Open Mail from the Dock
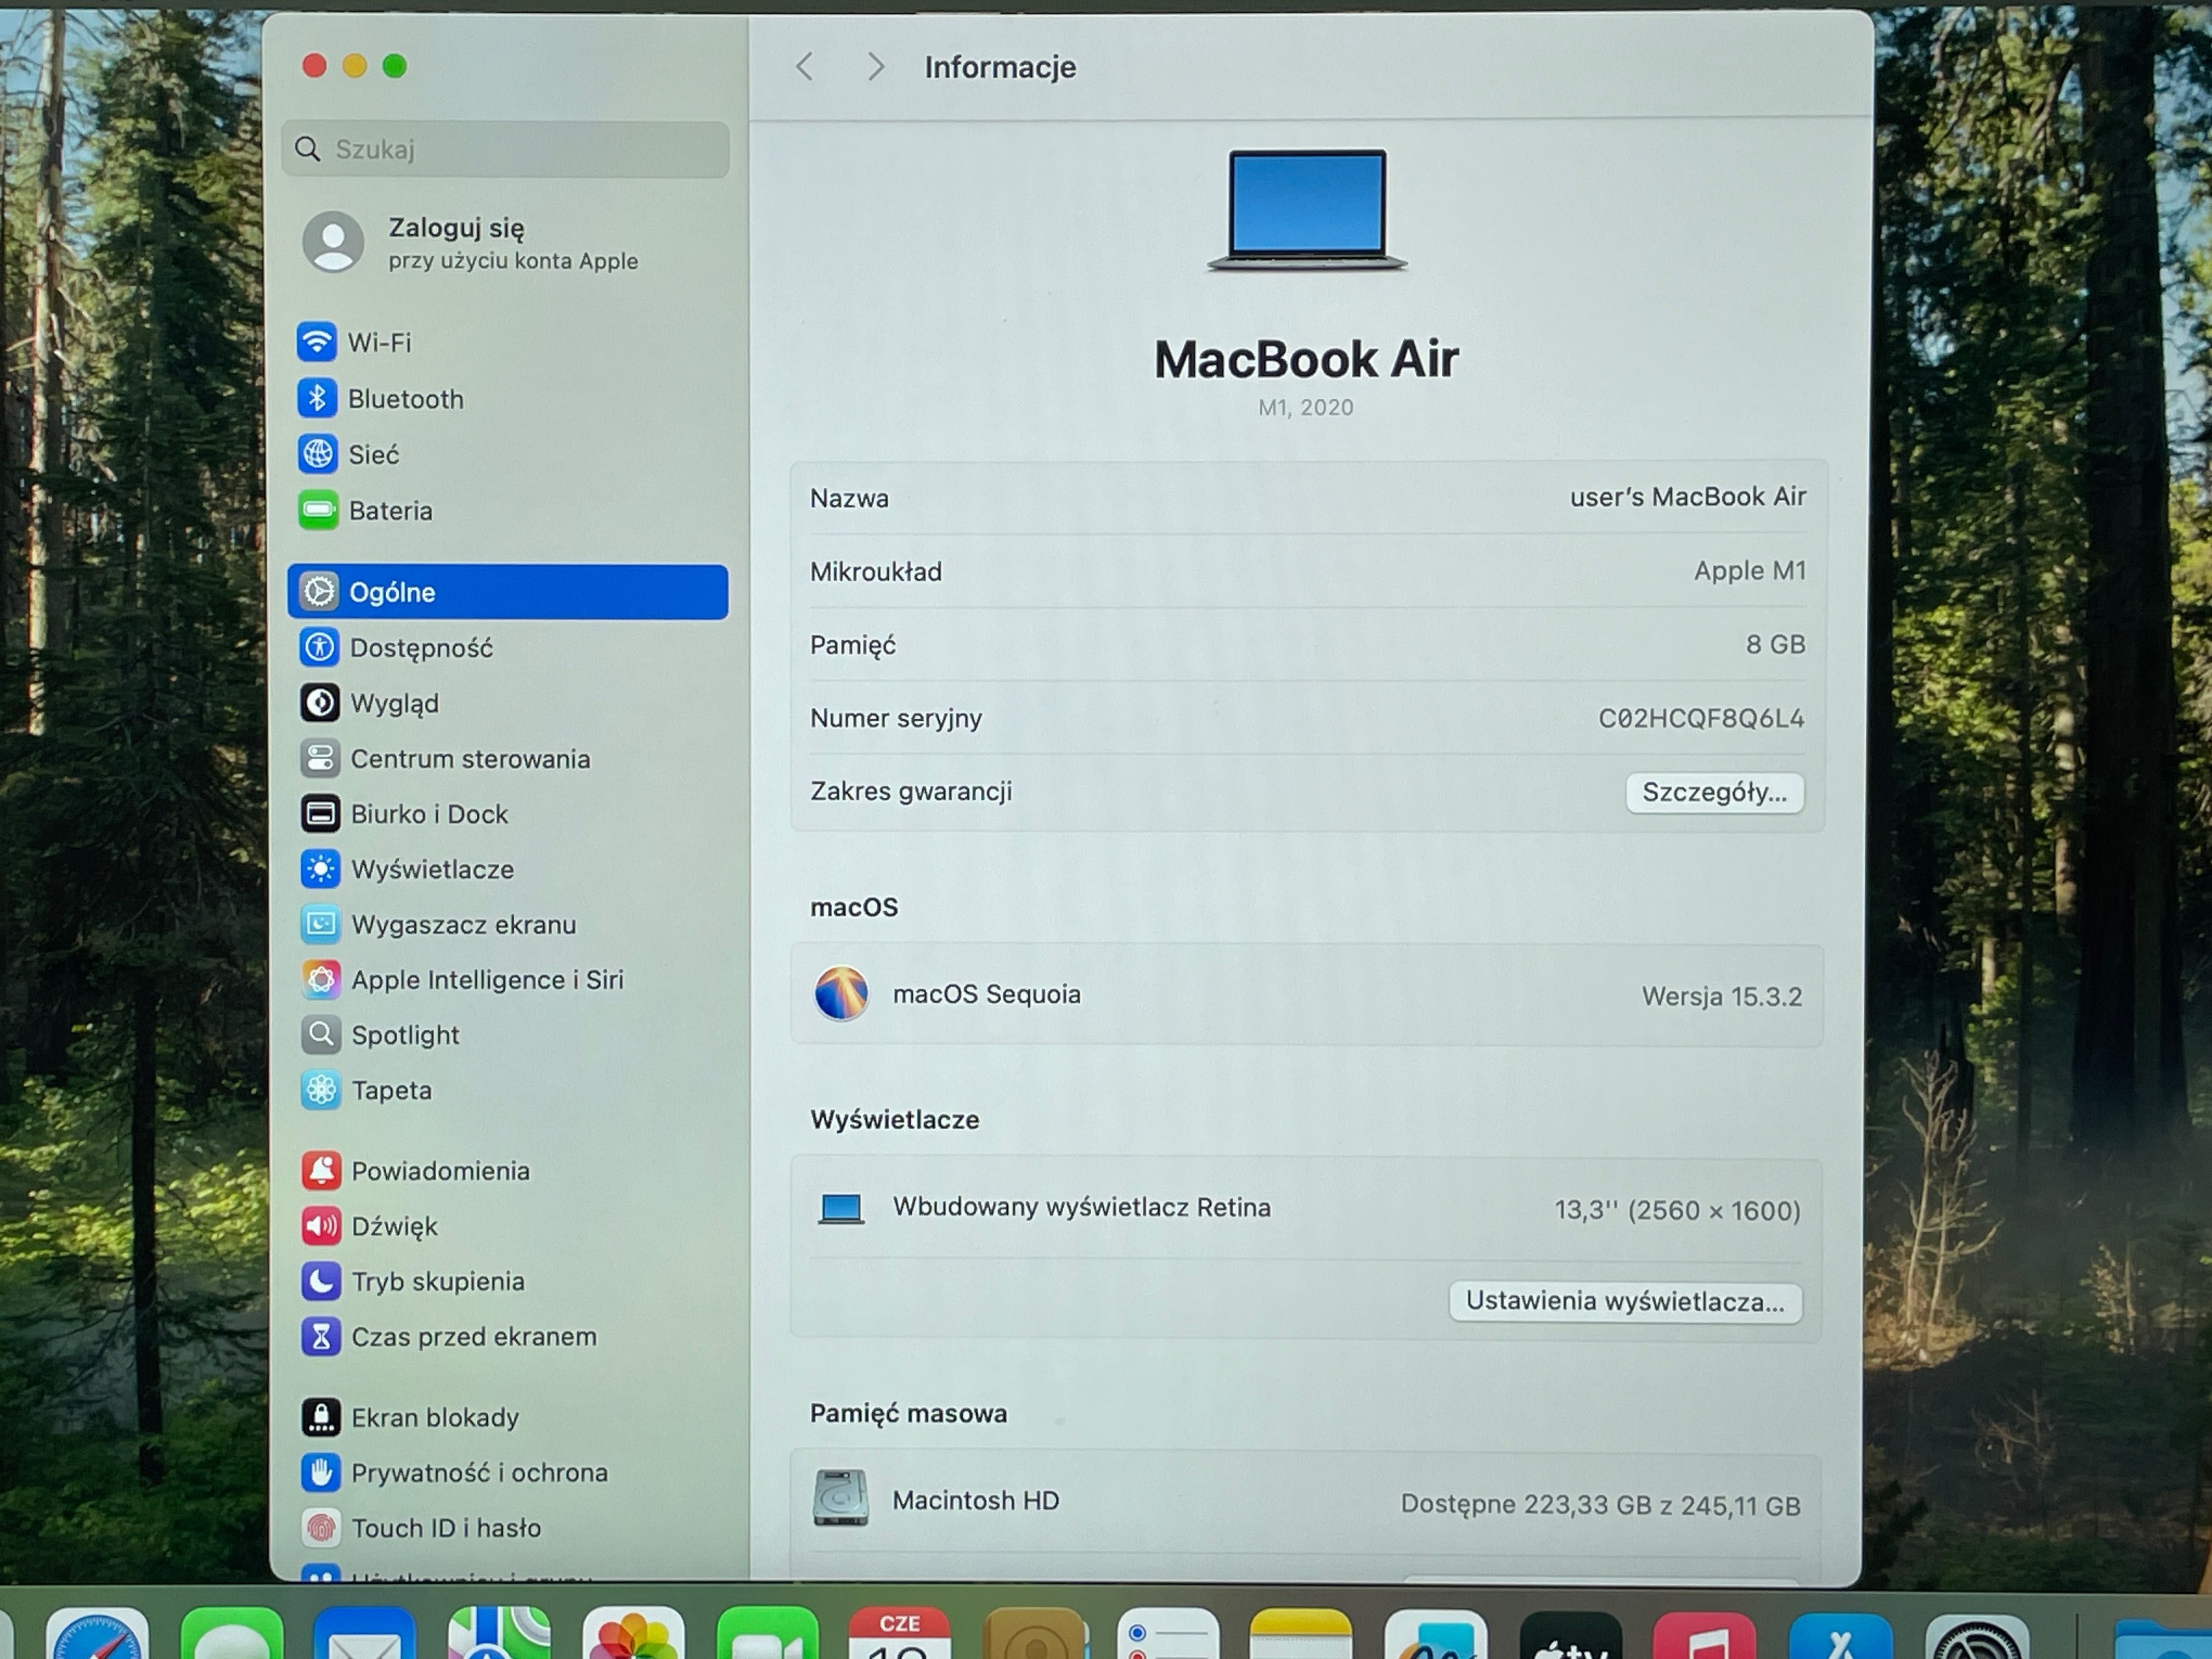This screenshot has width=2212, height=1659. pos(365,1634)
